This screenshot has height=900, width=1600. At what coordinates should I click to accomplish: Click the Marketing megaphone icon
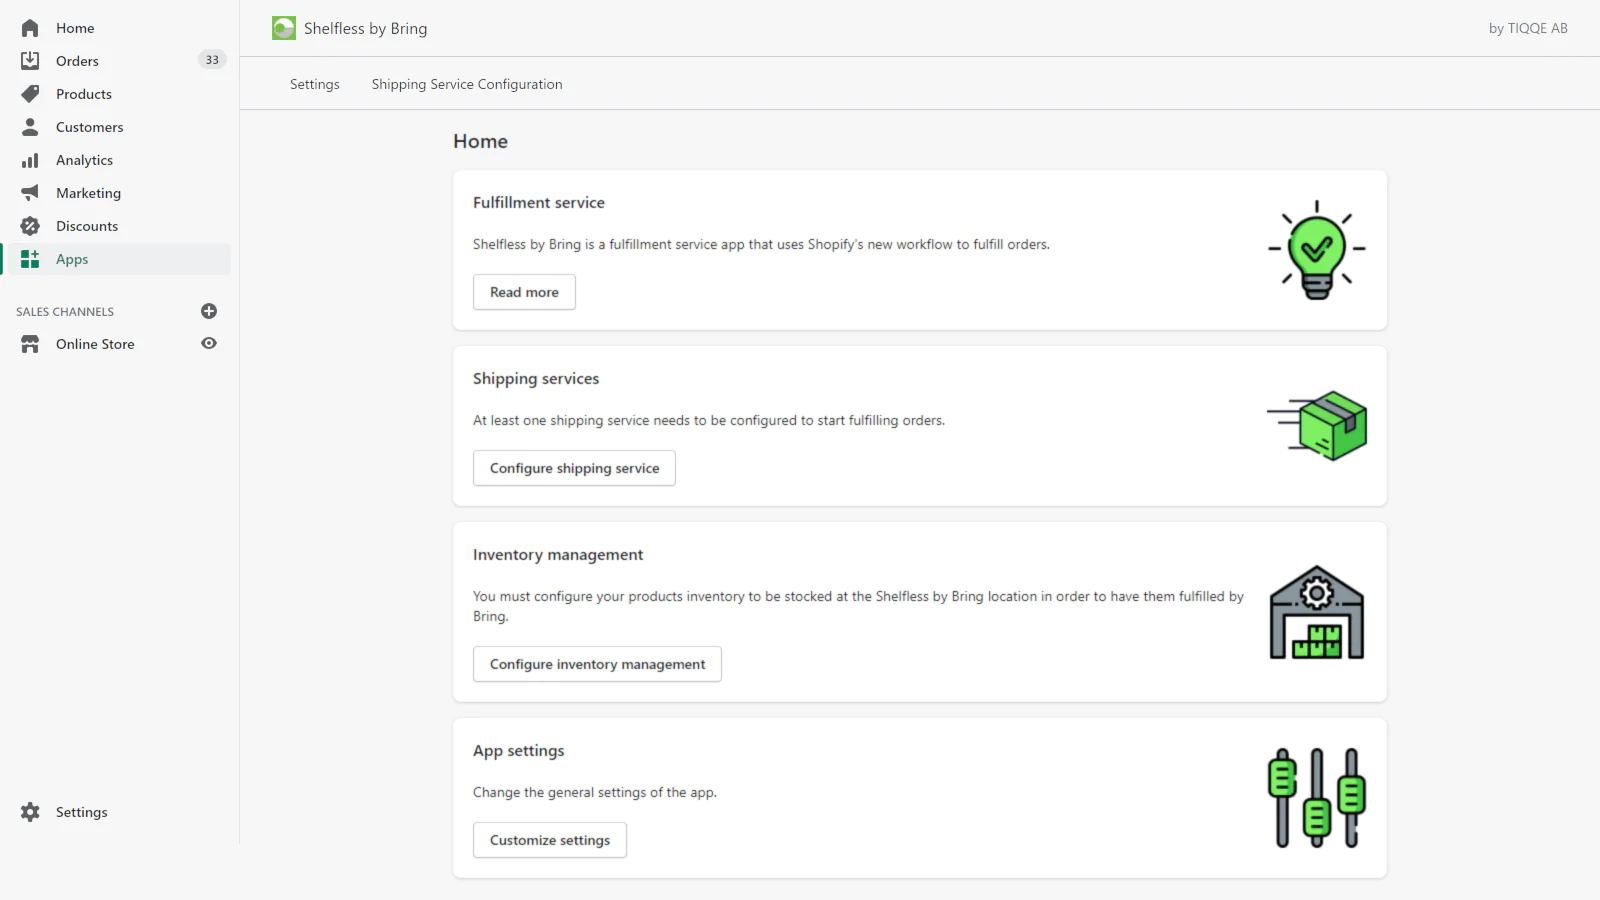coord(30,193)
